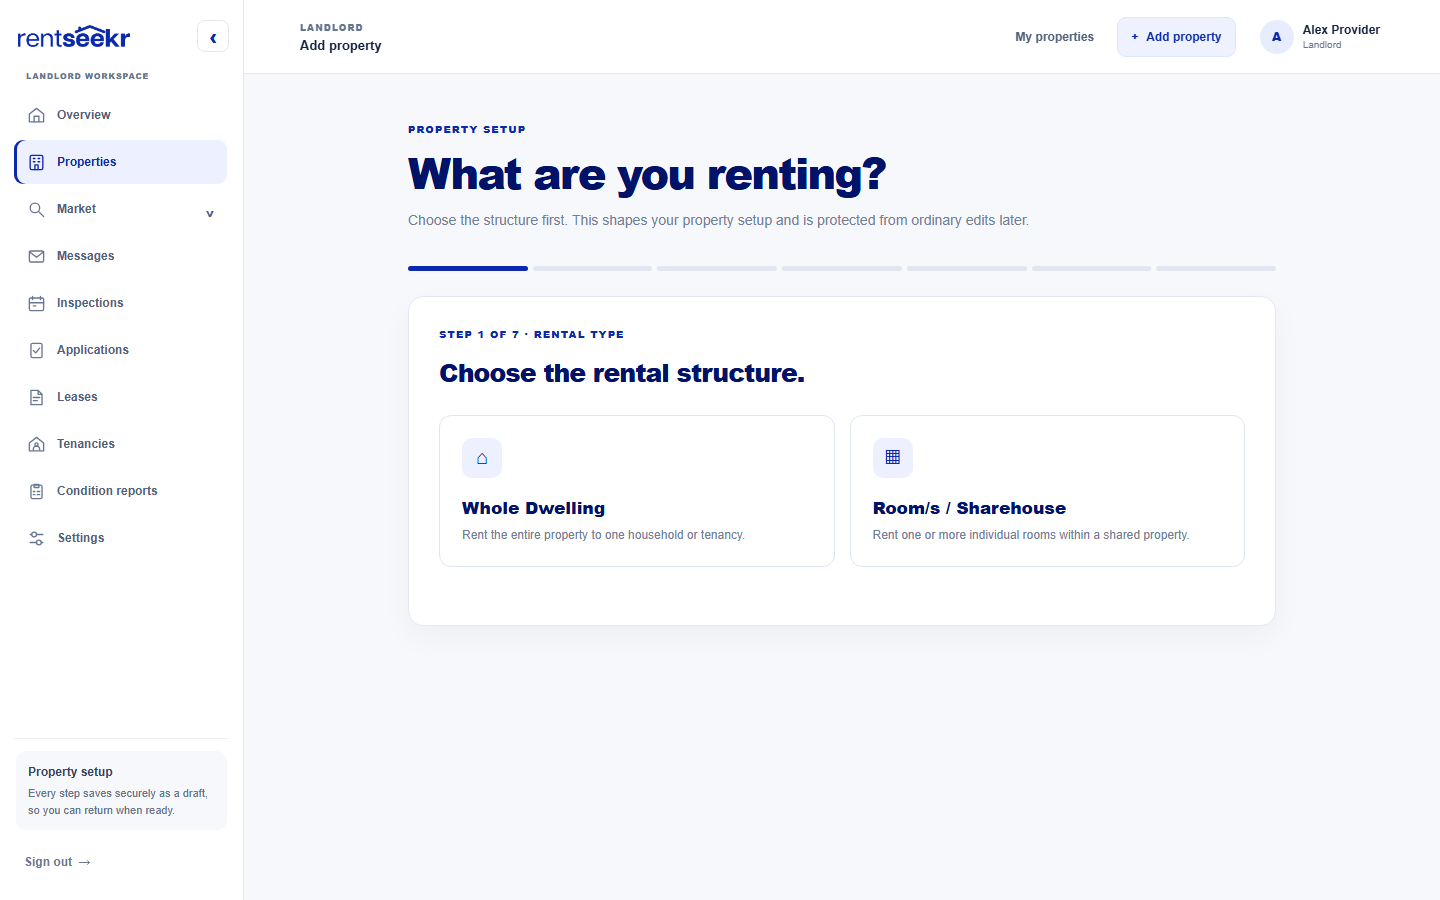Open the Leases section
This screenshot has height=900, width=1440.
(121, 397)
